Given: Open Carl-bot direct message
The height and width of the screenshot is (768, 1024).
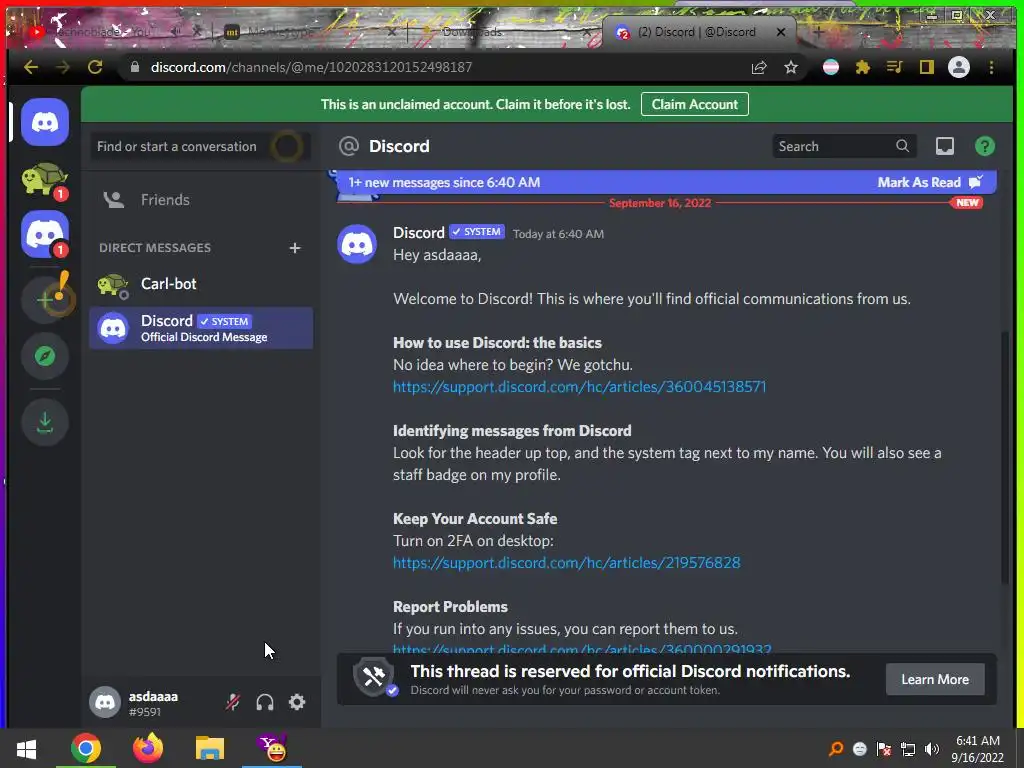Looking at the screenshot, I should (x=201, y=284).
